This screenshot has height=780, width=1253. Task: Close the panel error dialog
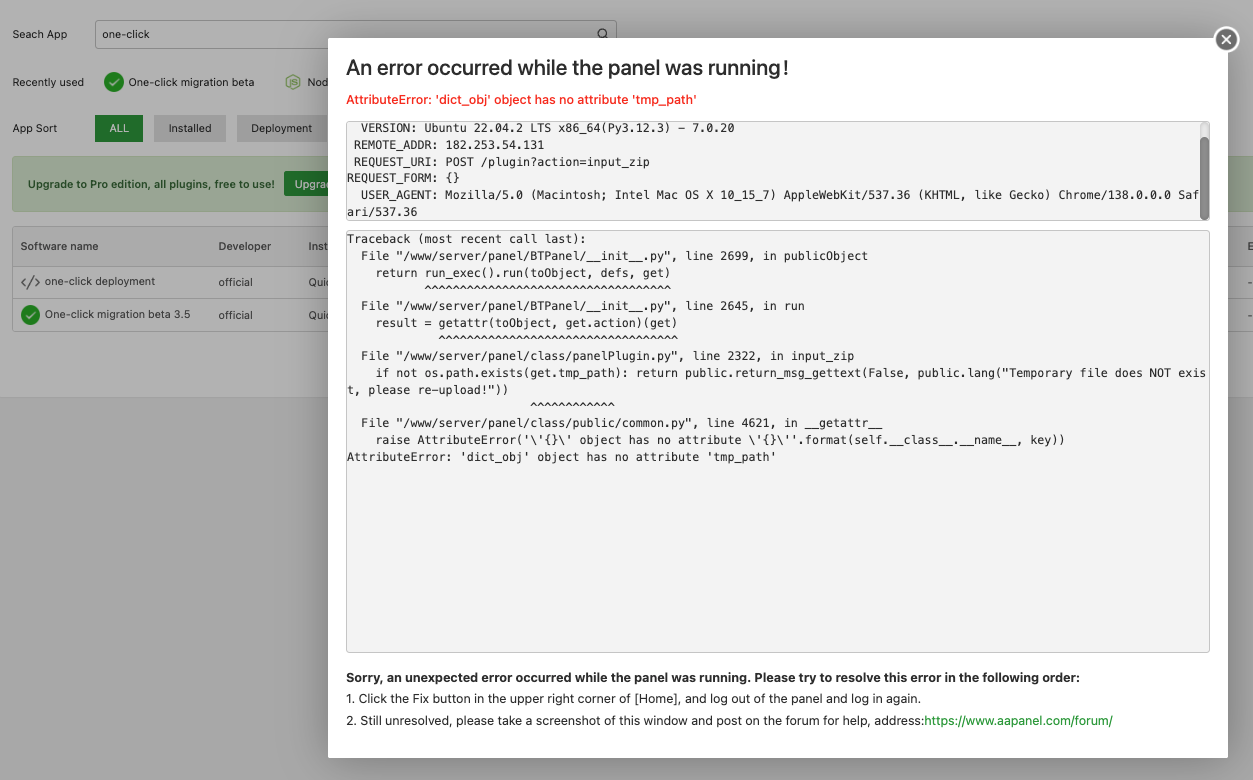[1226, 39]
